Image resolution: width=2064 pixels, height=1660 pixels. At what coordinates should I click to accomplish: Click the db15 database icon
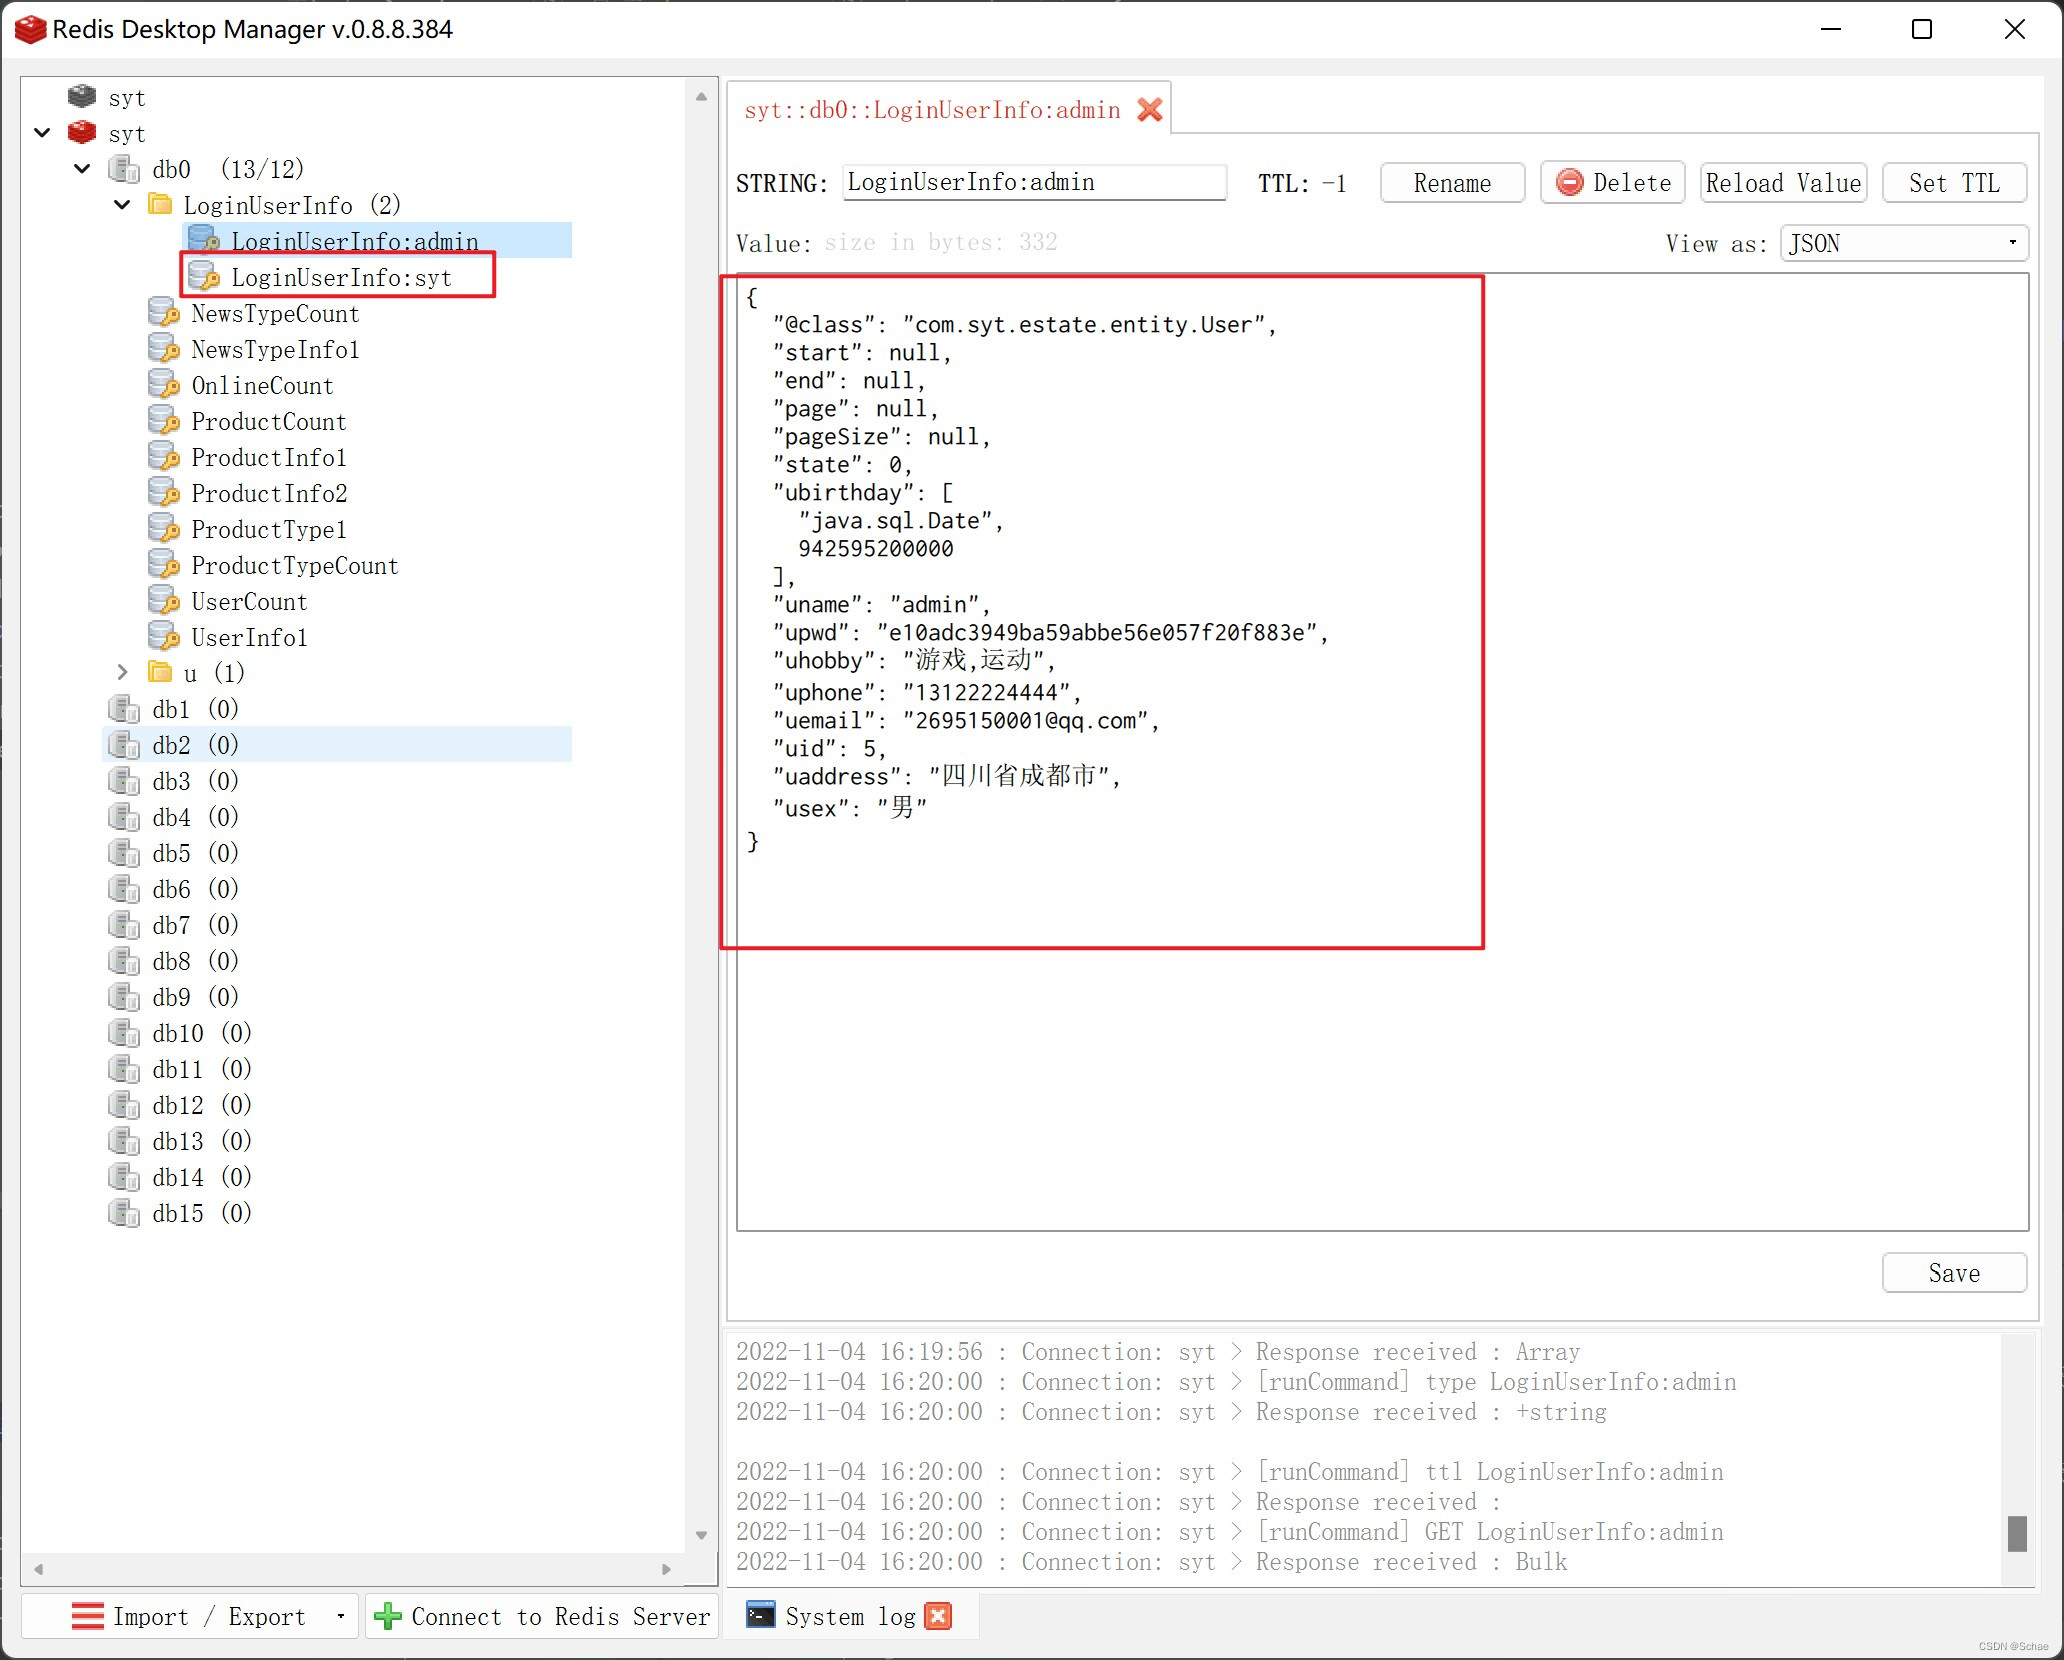point(124,1213)
